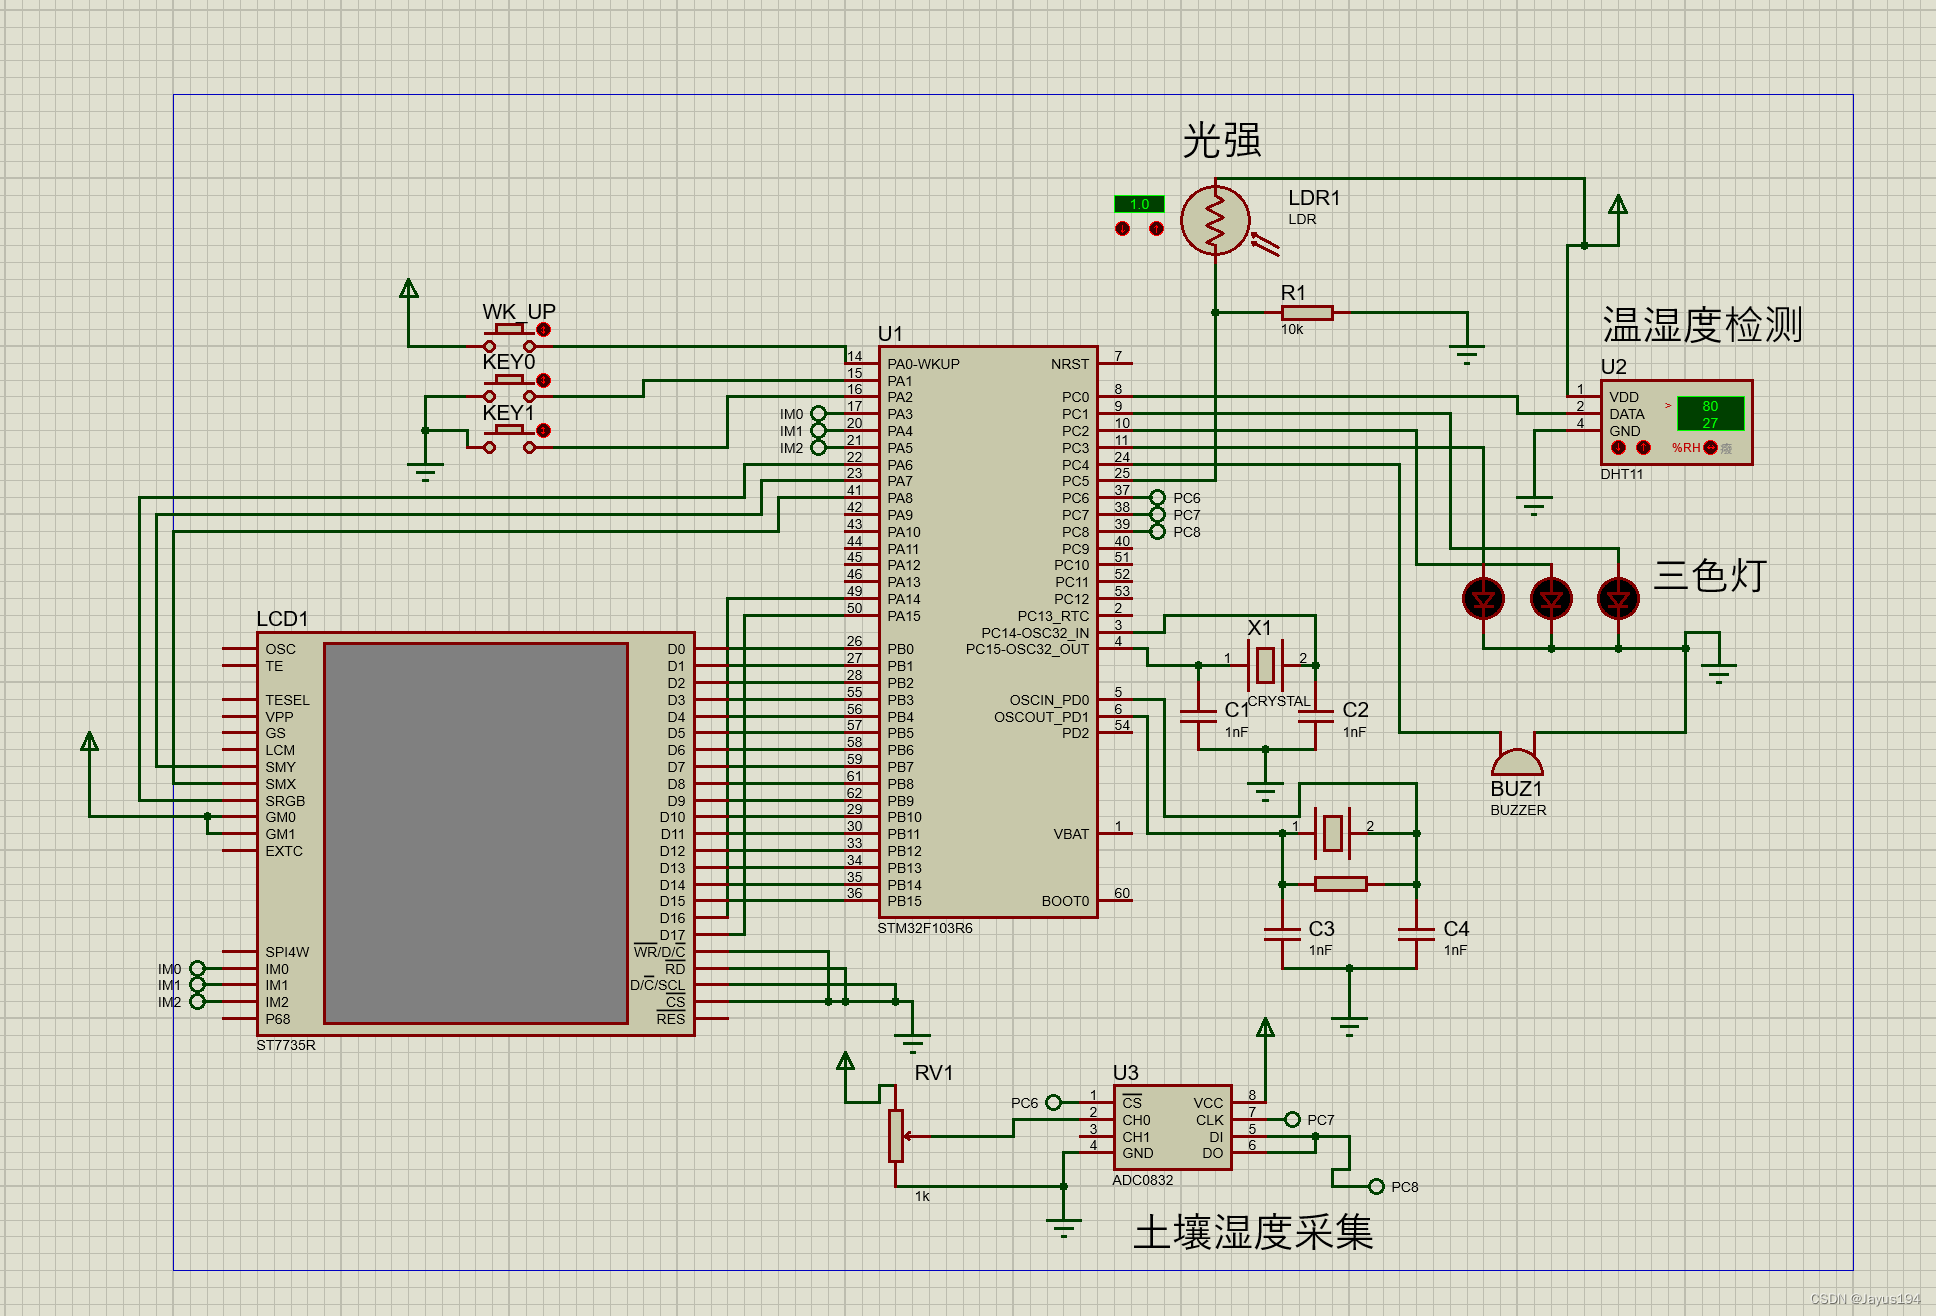Click the LDR1 light sensor symbol

tap(1215, 221)
